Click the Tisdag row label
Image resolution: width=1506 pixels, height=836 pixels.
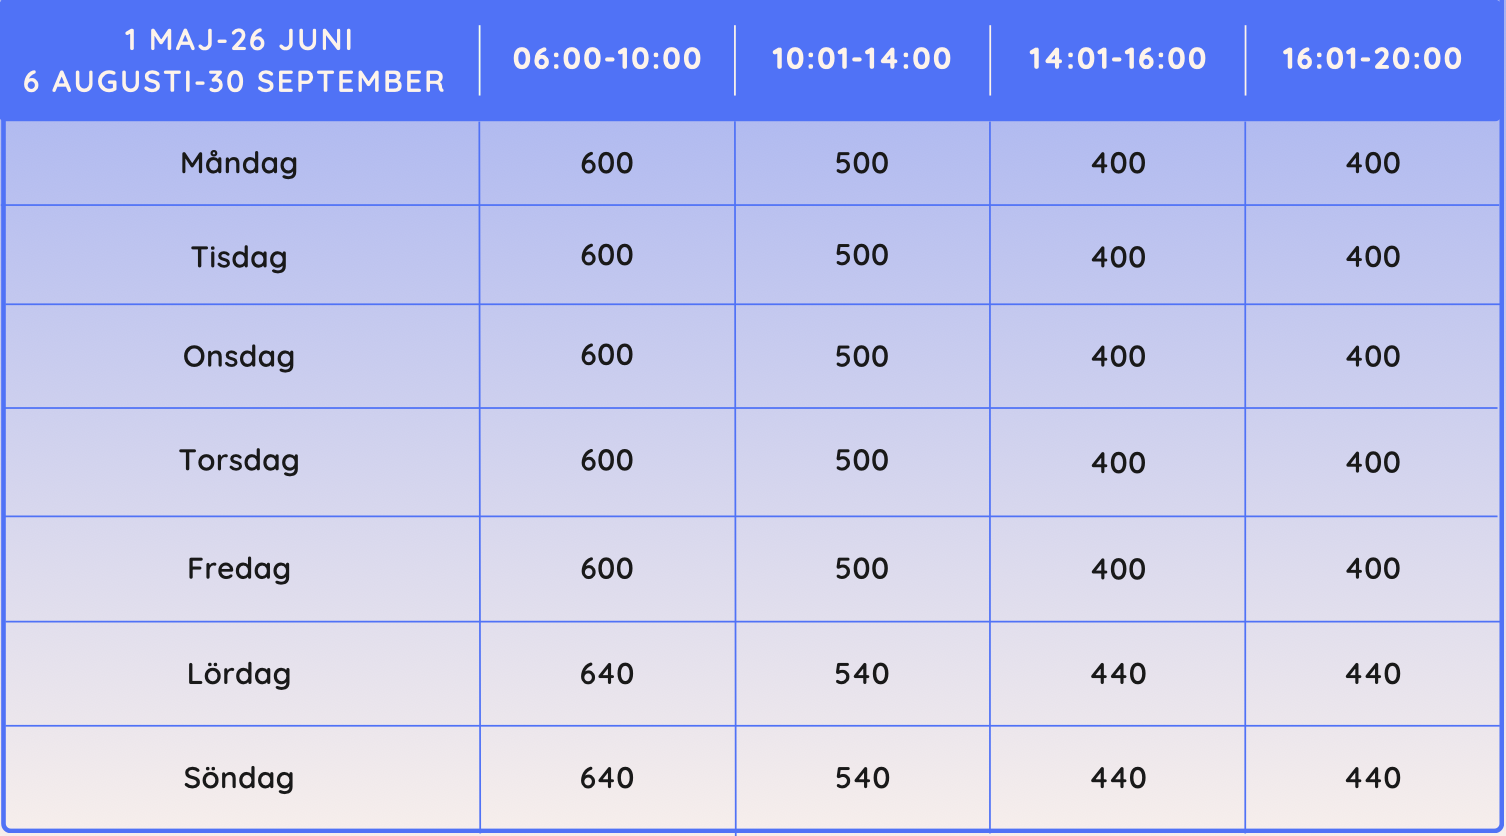pyautogui.click(x=239, y=257)
